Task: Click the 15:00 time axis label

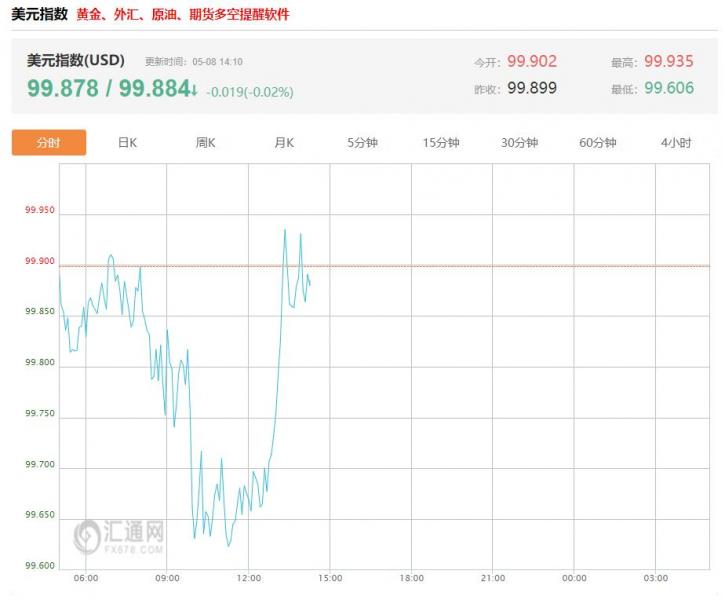Action: (330, 578)
